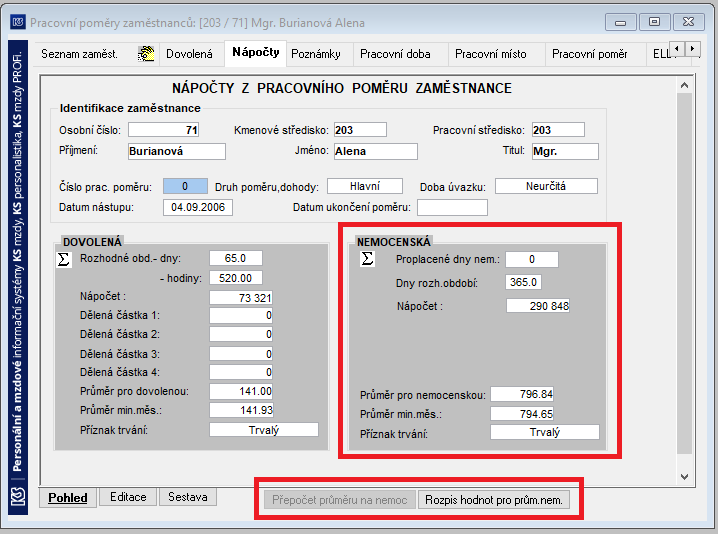Click Rozhodné obd. dny field 65.0
The width and height of the screenshot is (718, 534).
click(x=236, y=258)
